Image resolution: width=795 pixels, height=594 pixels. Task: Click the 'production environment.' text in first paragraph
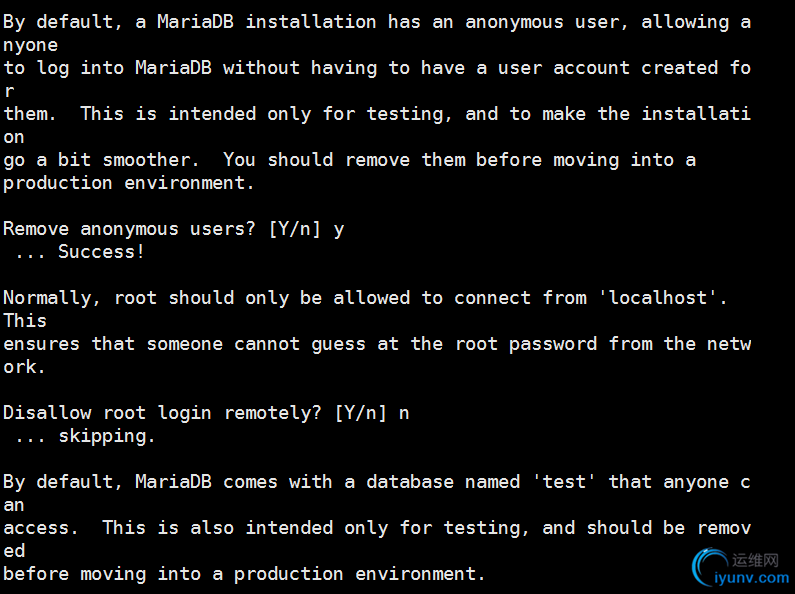click(129, 183)
